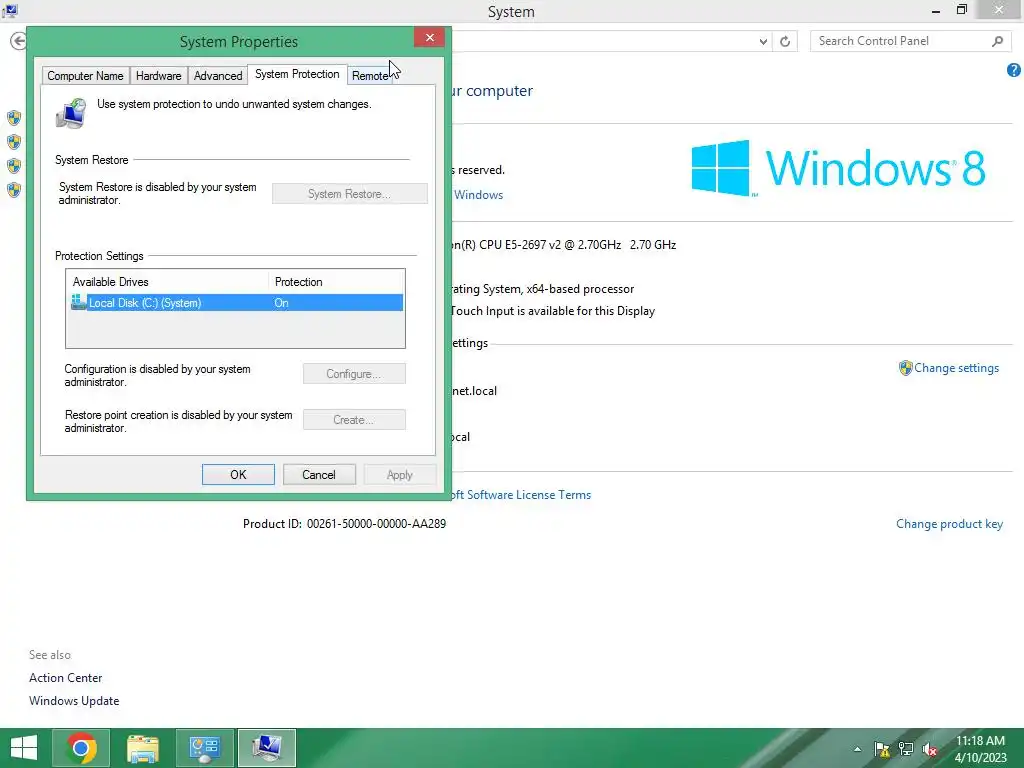Click the Cancel button
The height and width of the screenshot is (768, 1024).
pyautogui.click(x=319, y=475)
